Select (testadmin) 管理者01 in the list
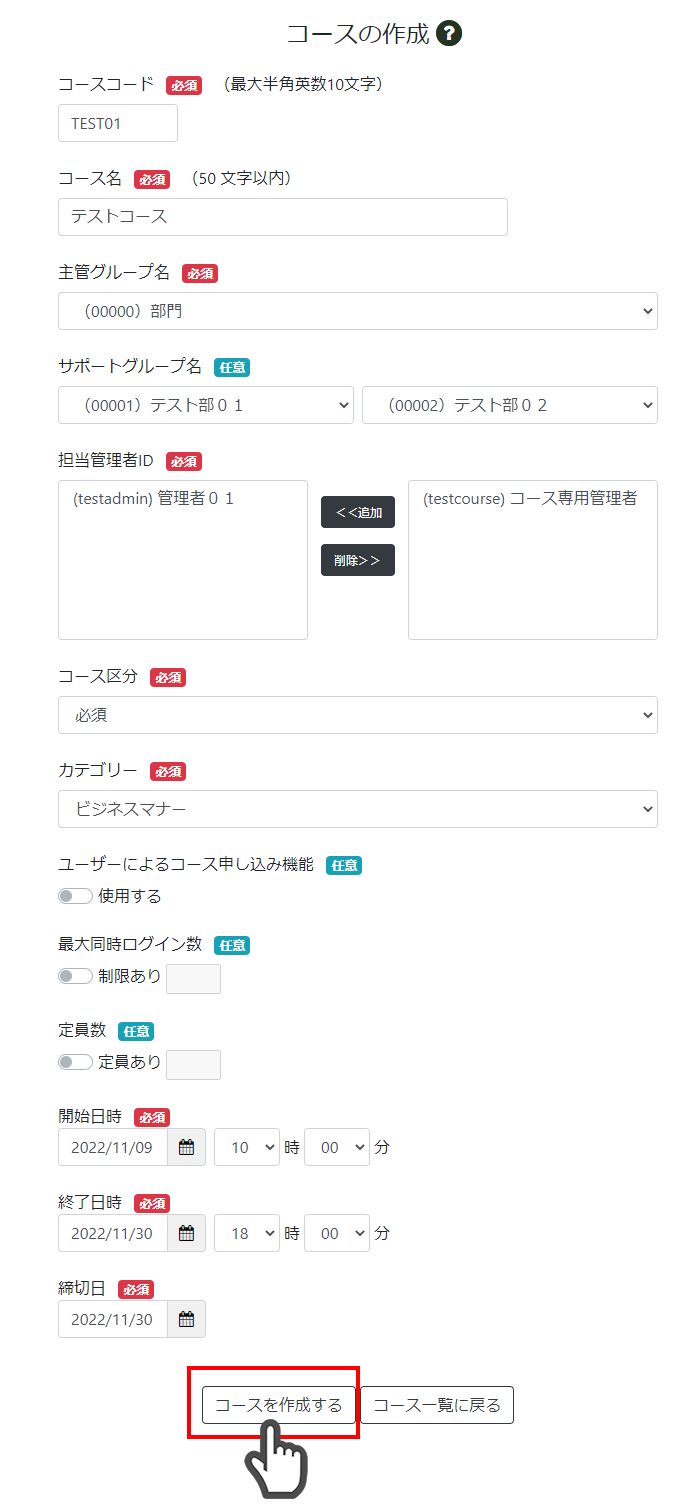Image resolution: width=700 pixels, height=1504 pixels. [x=153, y=499]
